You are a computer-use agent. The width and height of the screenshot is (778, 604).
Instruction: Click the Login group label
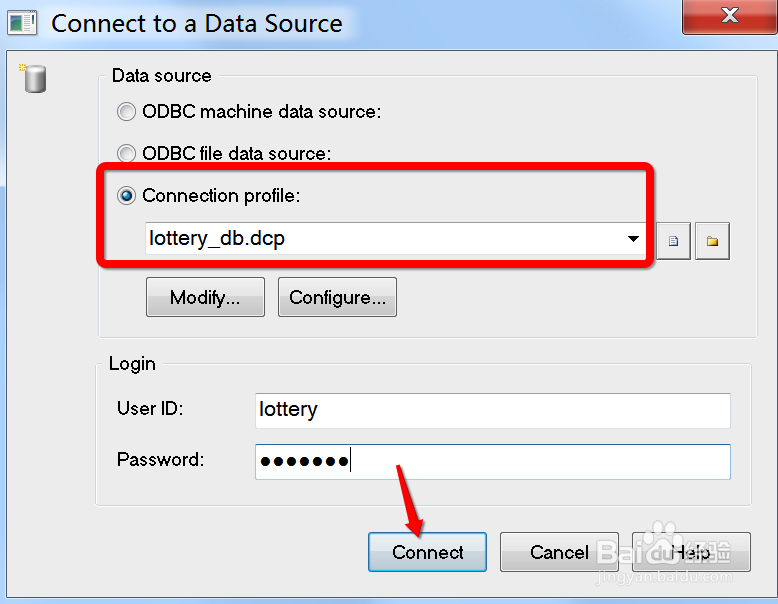(x=132, y=364)
